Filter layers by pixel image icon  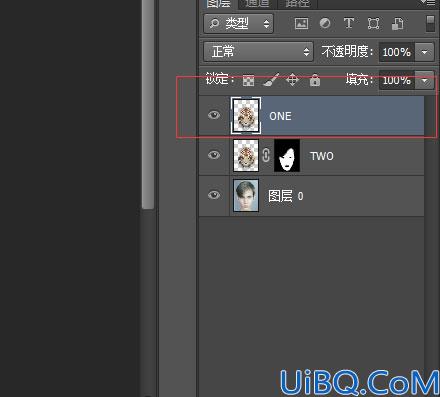point(301,24)
